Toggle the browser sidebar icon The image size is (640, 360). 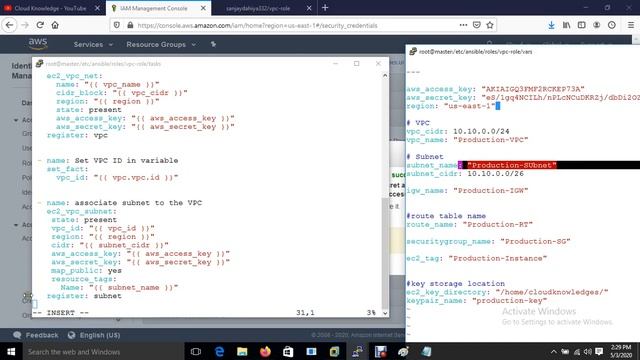581,25
